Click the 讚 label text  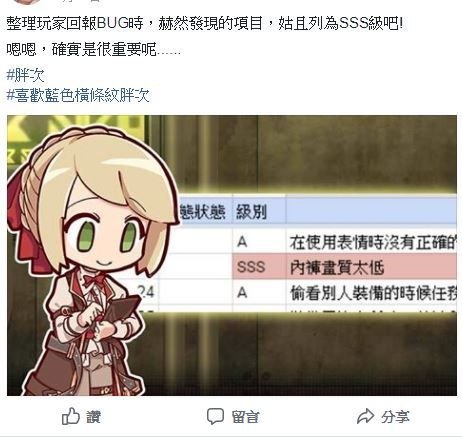(x=94, y=417)
